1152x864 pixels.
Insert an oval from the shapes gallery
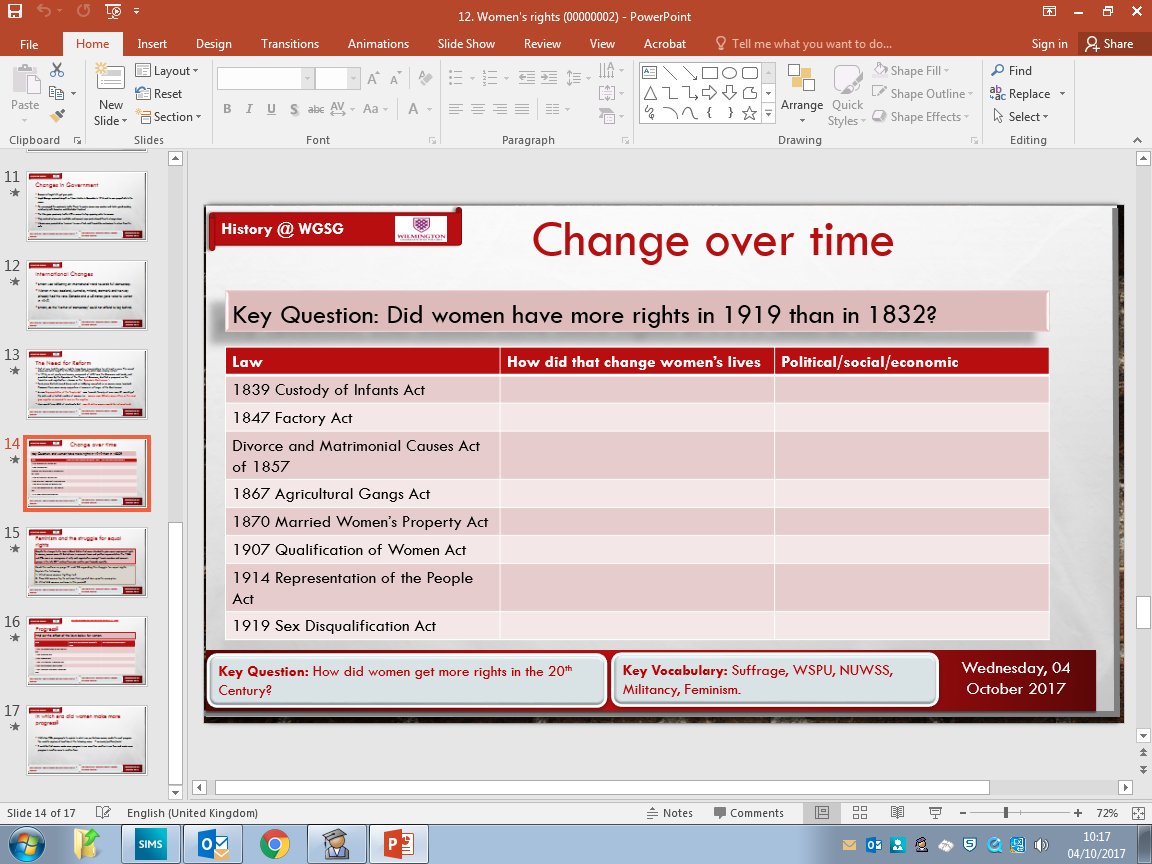[730, 73]
